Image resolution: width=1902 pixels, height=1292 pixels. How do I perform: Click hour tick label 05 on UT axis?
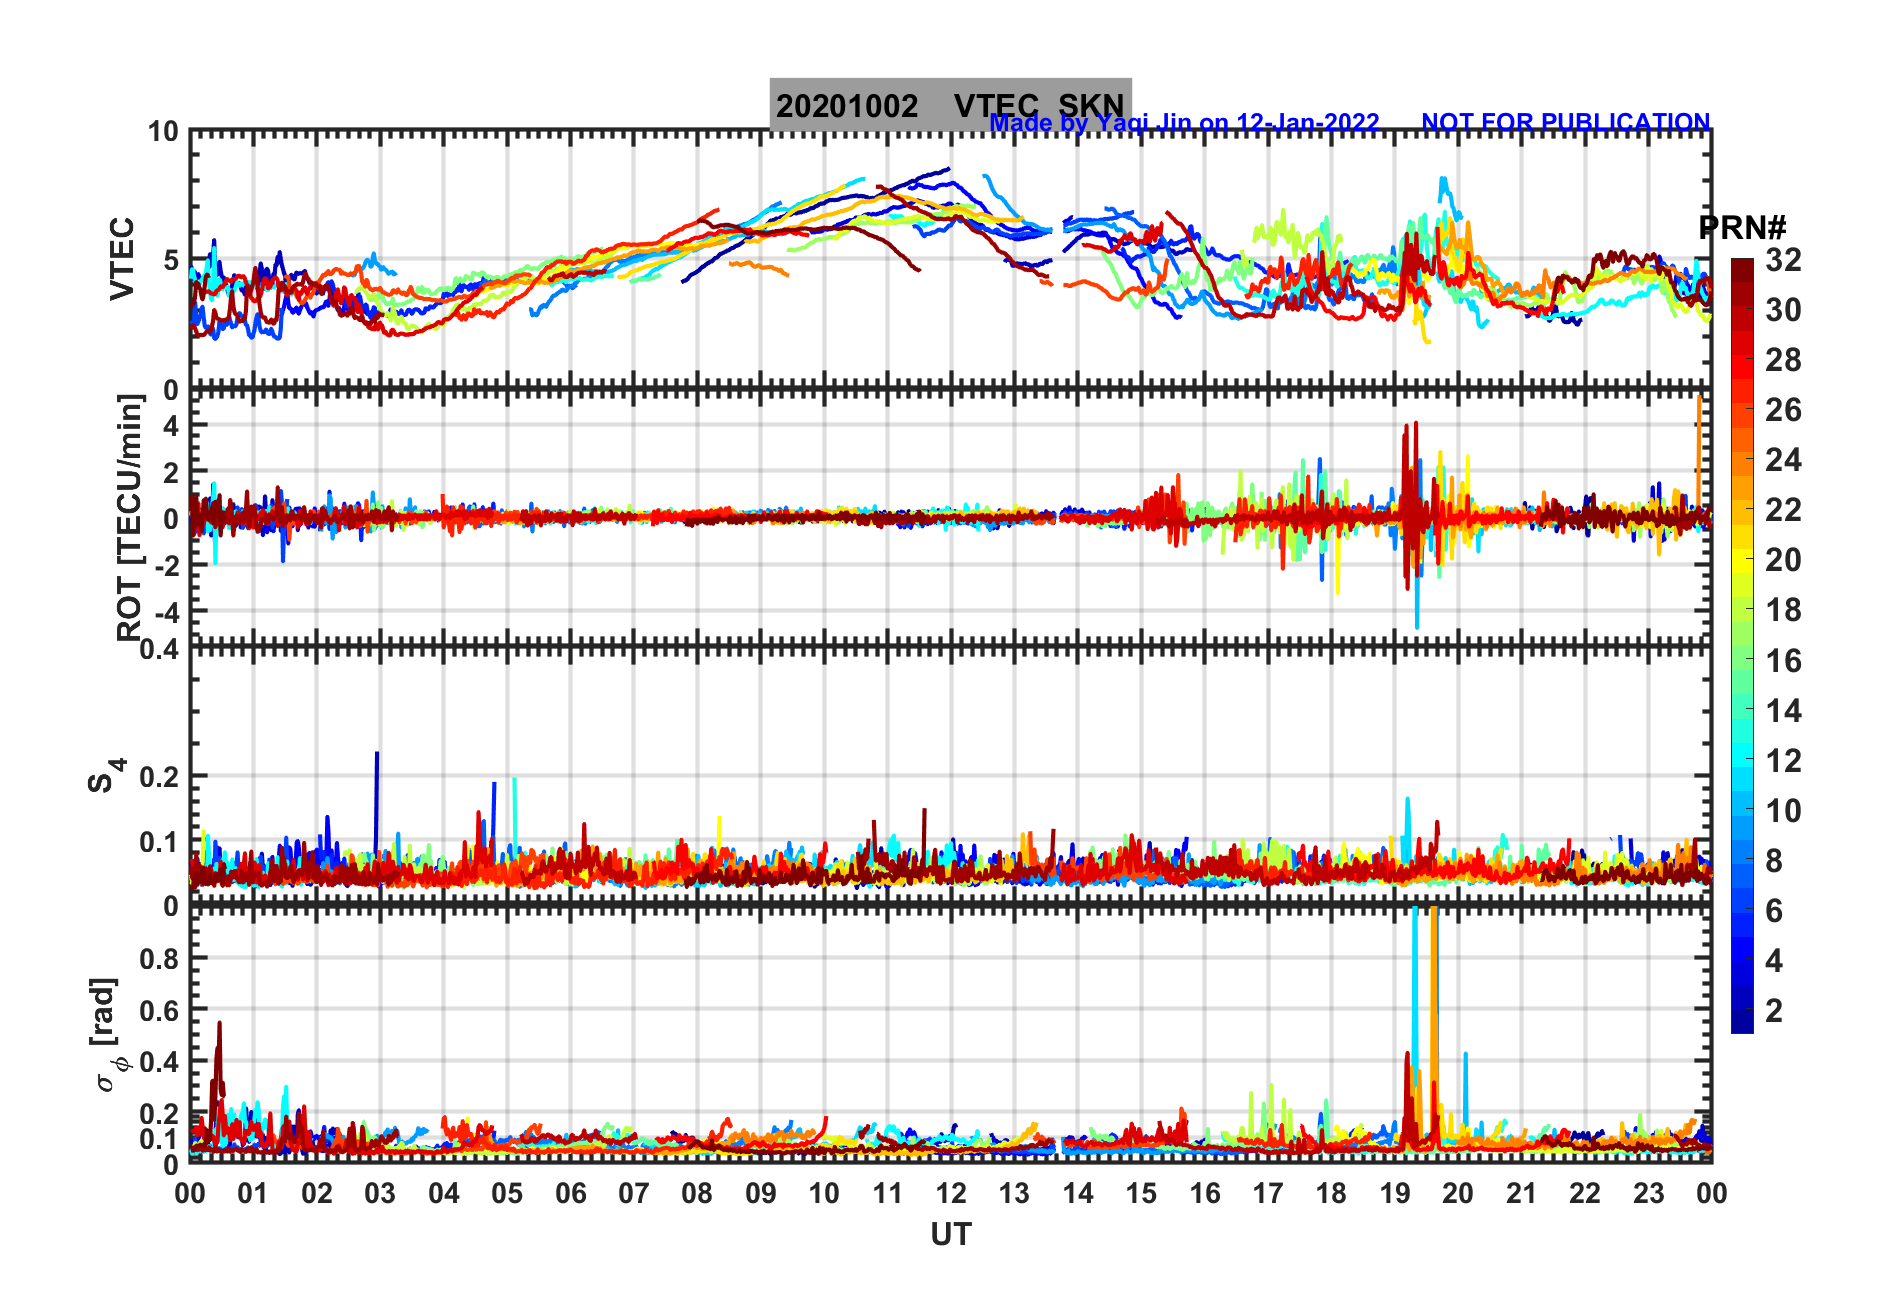507,1193
